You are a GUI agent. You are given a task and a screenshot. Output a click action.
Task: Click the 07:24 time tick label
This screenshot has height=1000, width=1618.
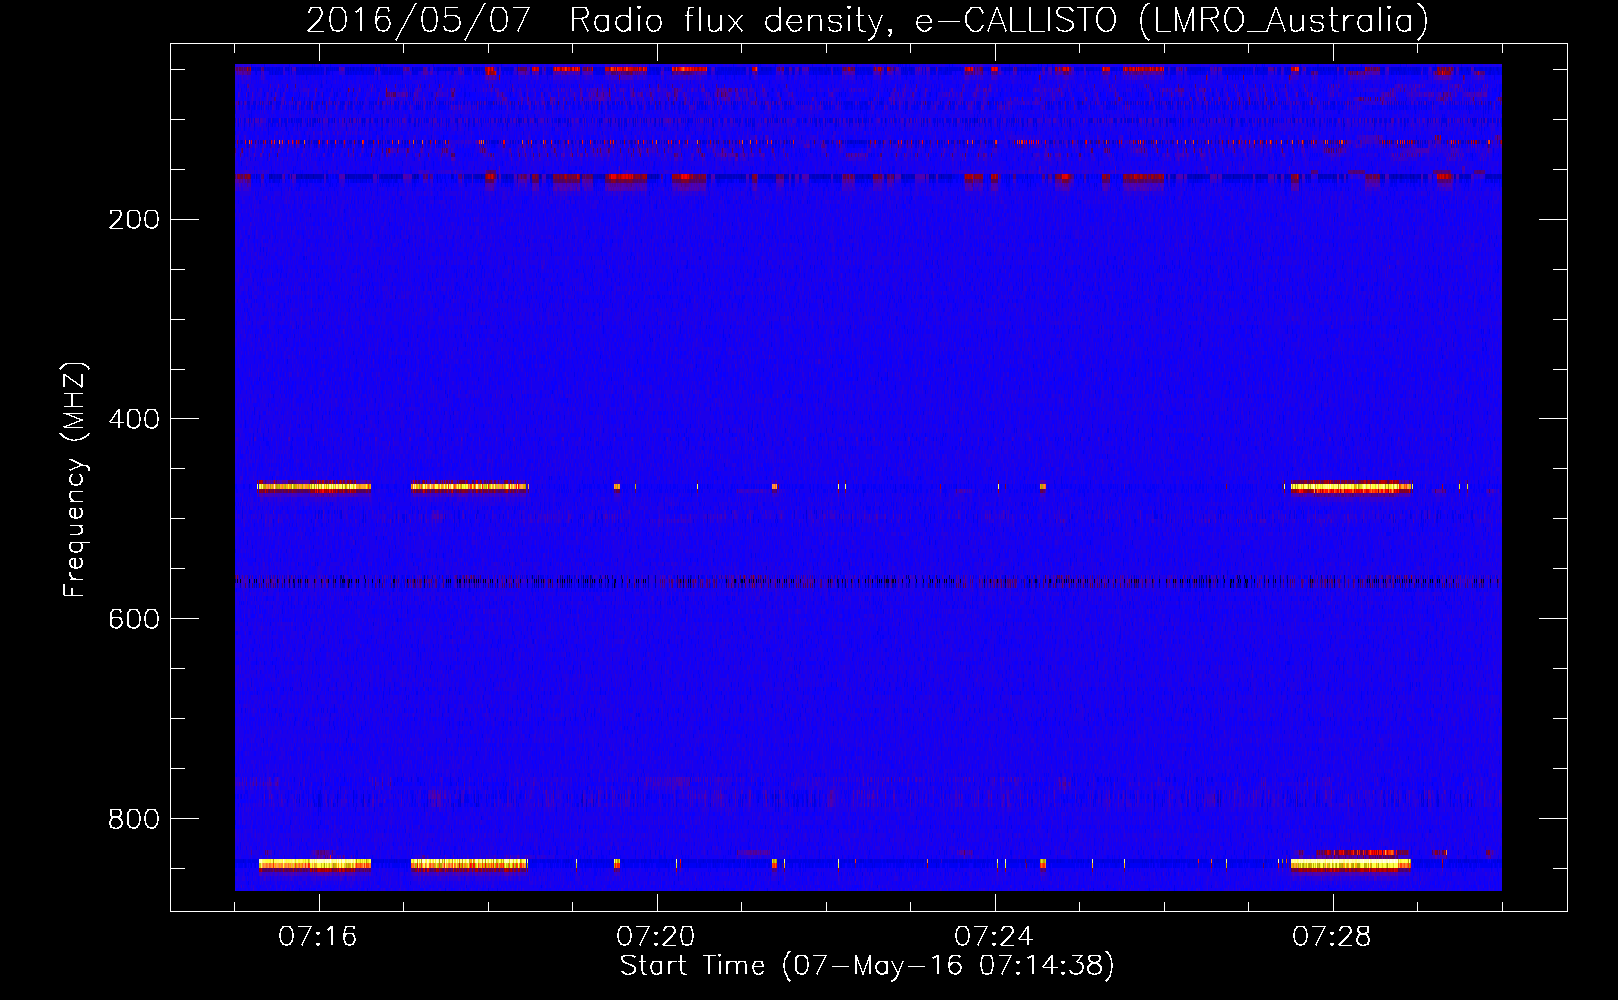tap(994, 937)
